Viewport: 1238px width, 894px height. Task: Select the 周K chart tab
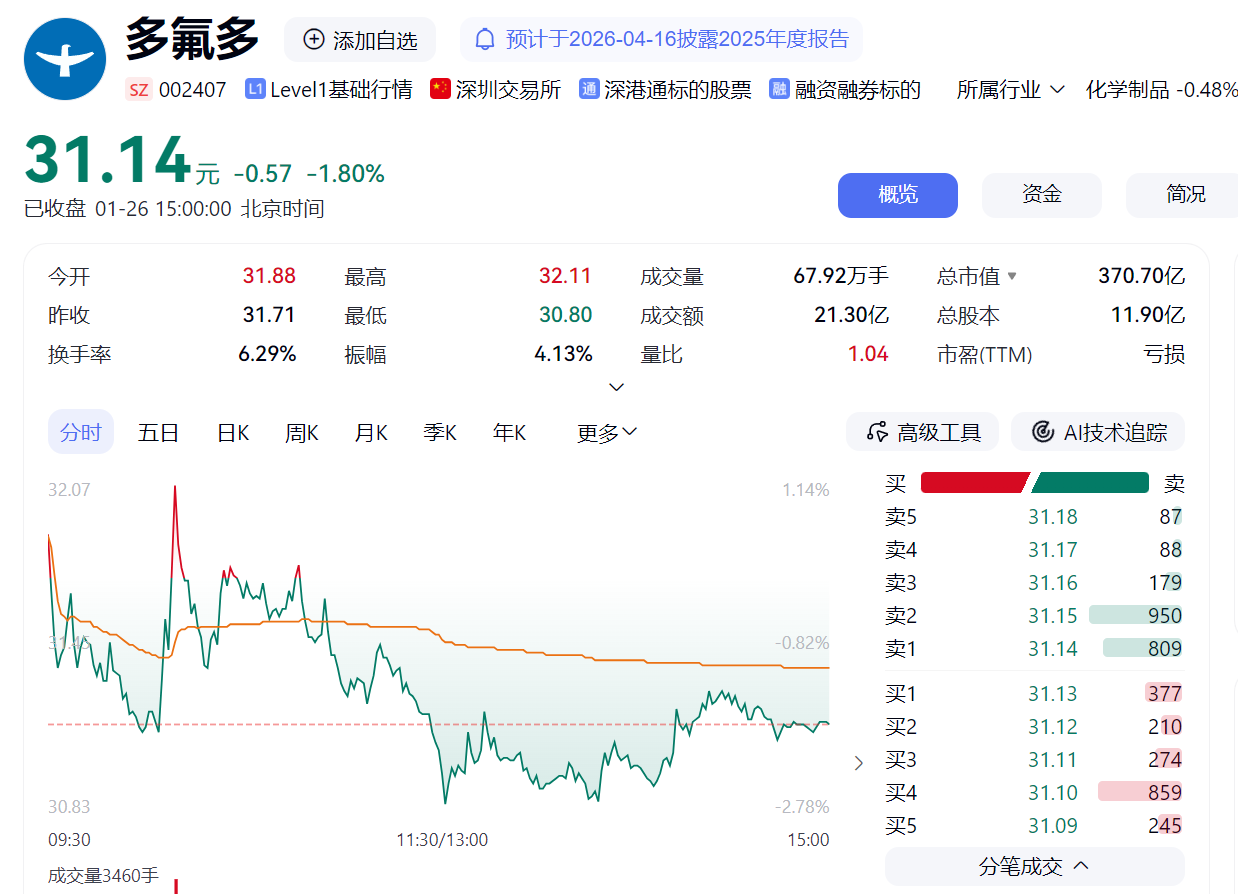pos(302,432)
